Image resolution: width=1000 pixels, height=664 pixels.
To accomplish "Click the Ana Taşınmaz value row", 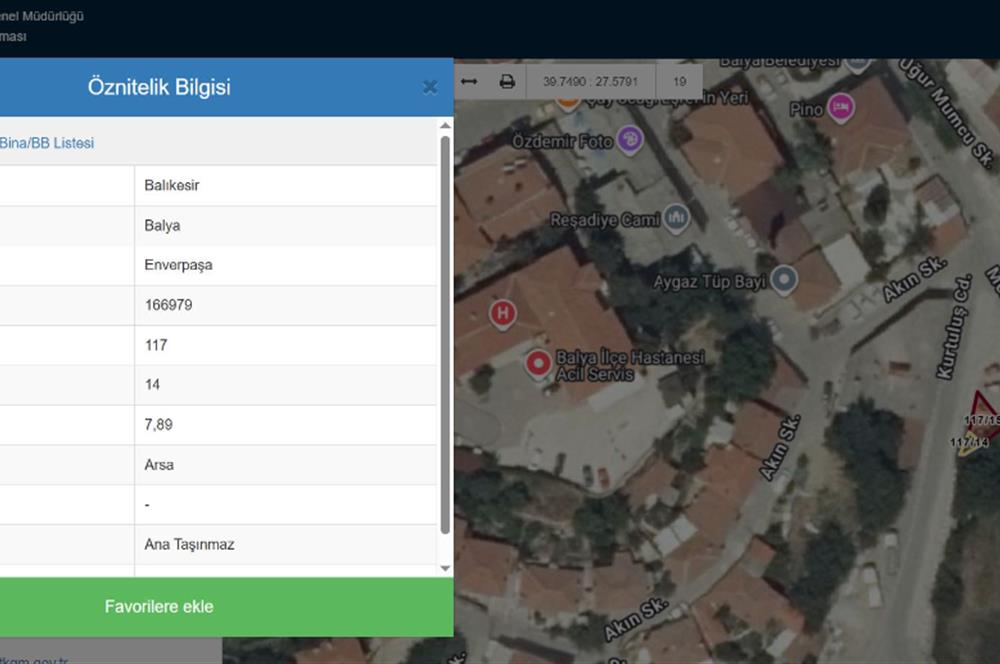I will 285,544.
